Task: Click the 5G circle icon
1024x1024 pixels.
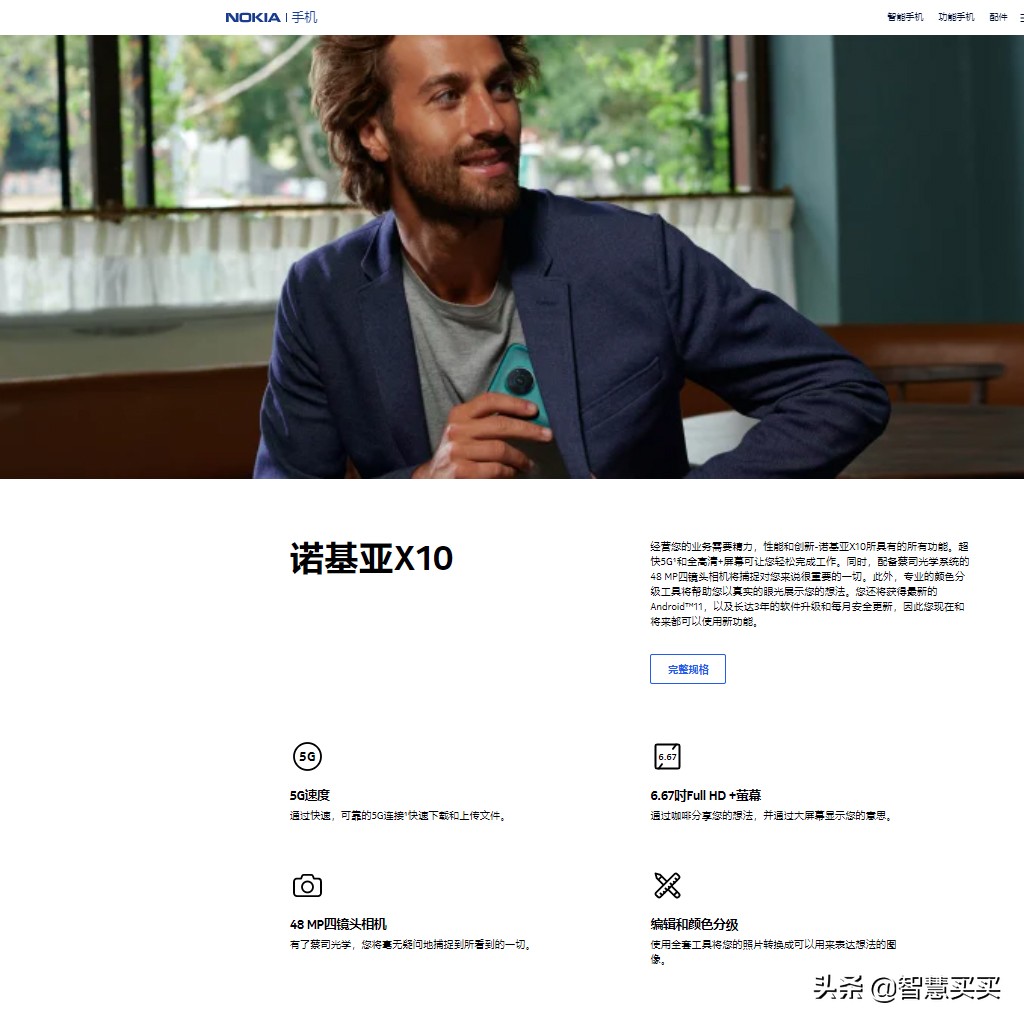Action: (307, 756)
